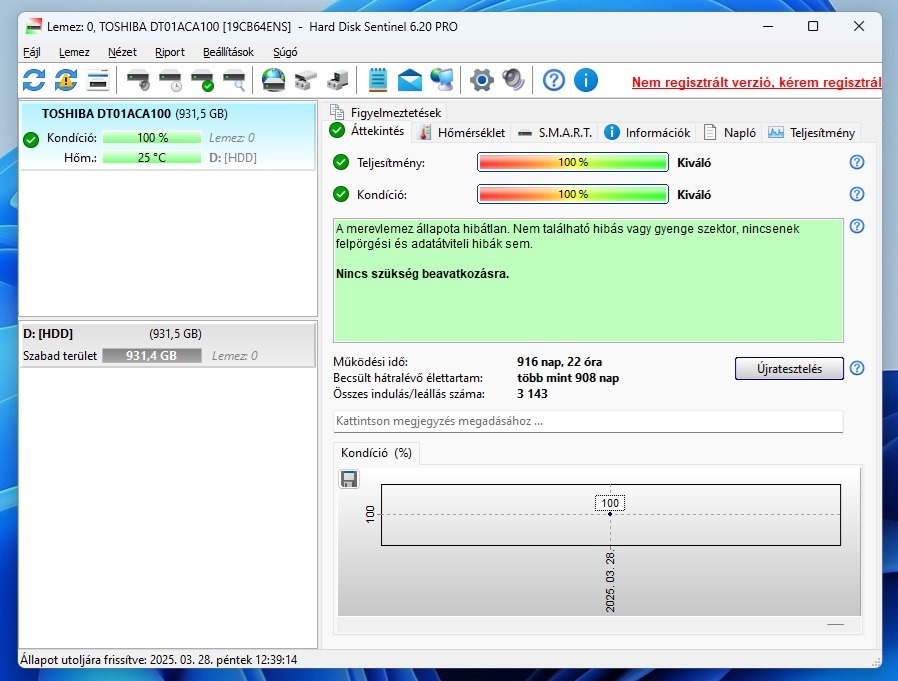Switch to the Teljesítmény tab

(x=812, y=133)
